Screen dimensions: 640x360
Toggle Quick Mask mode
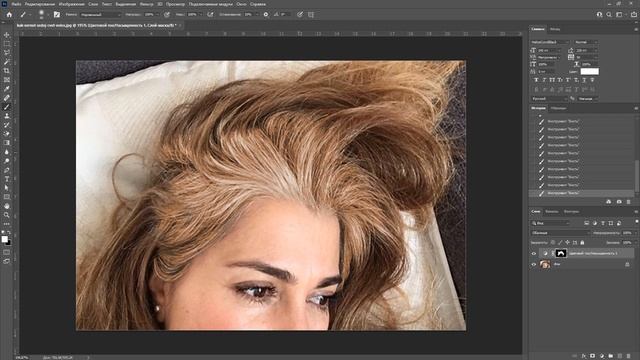[x=7, y=252]
